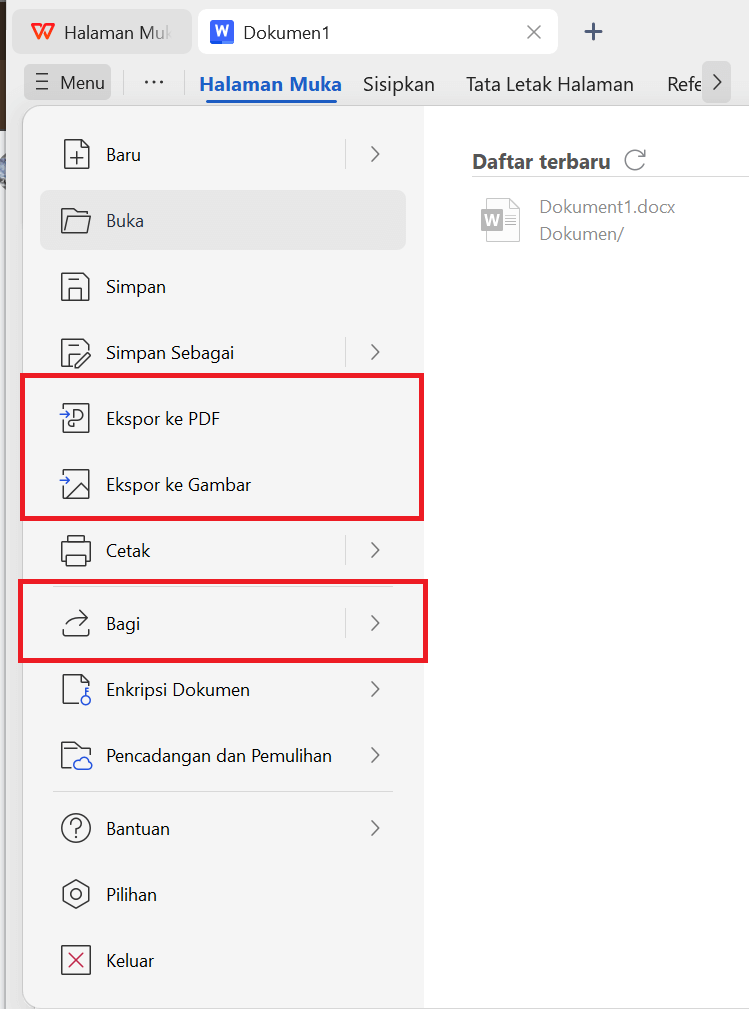Add a new tab with plus

(x=593, y=32)
